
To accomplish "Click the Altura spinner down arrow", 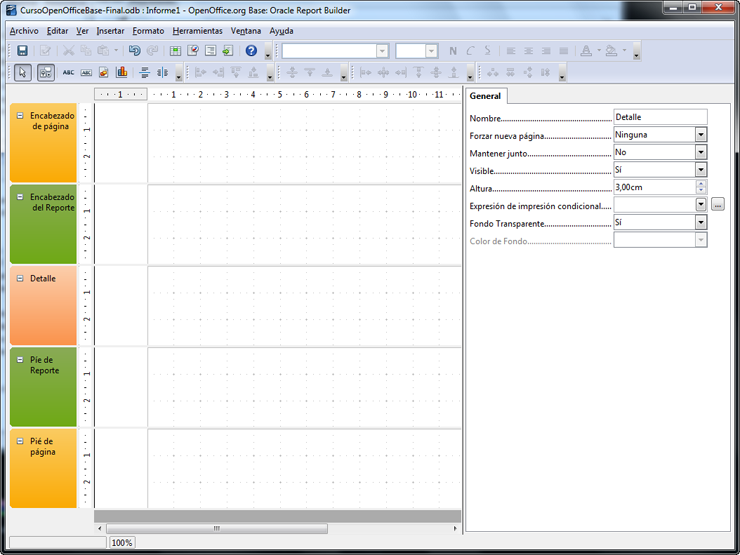I will pos(701,190).
